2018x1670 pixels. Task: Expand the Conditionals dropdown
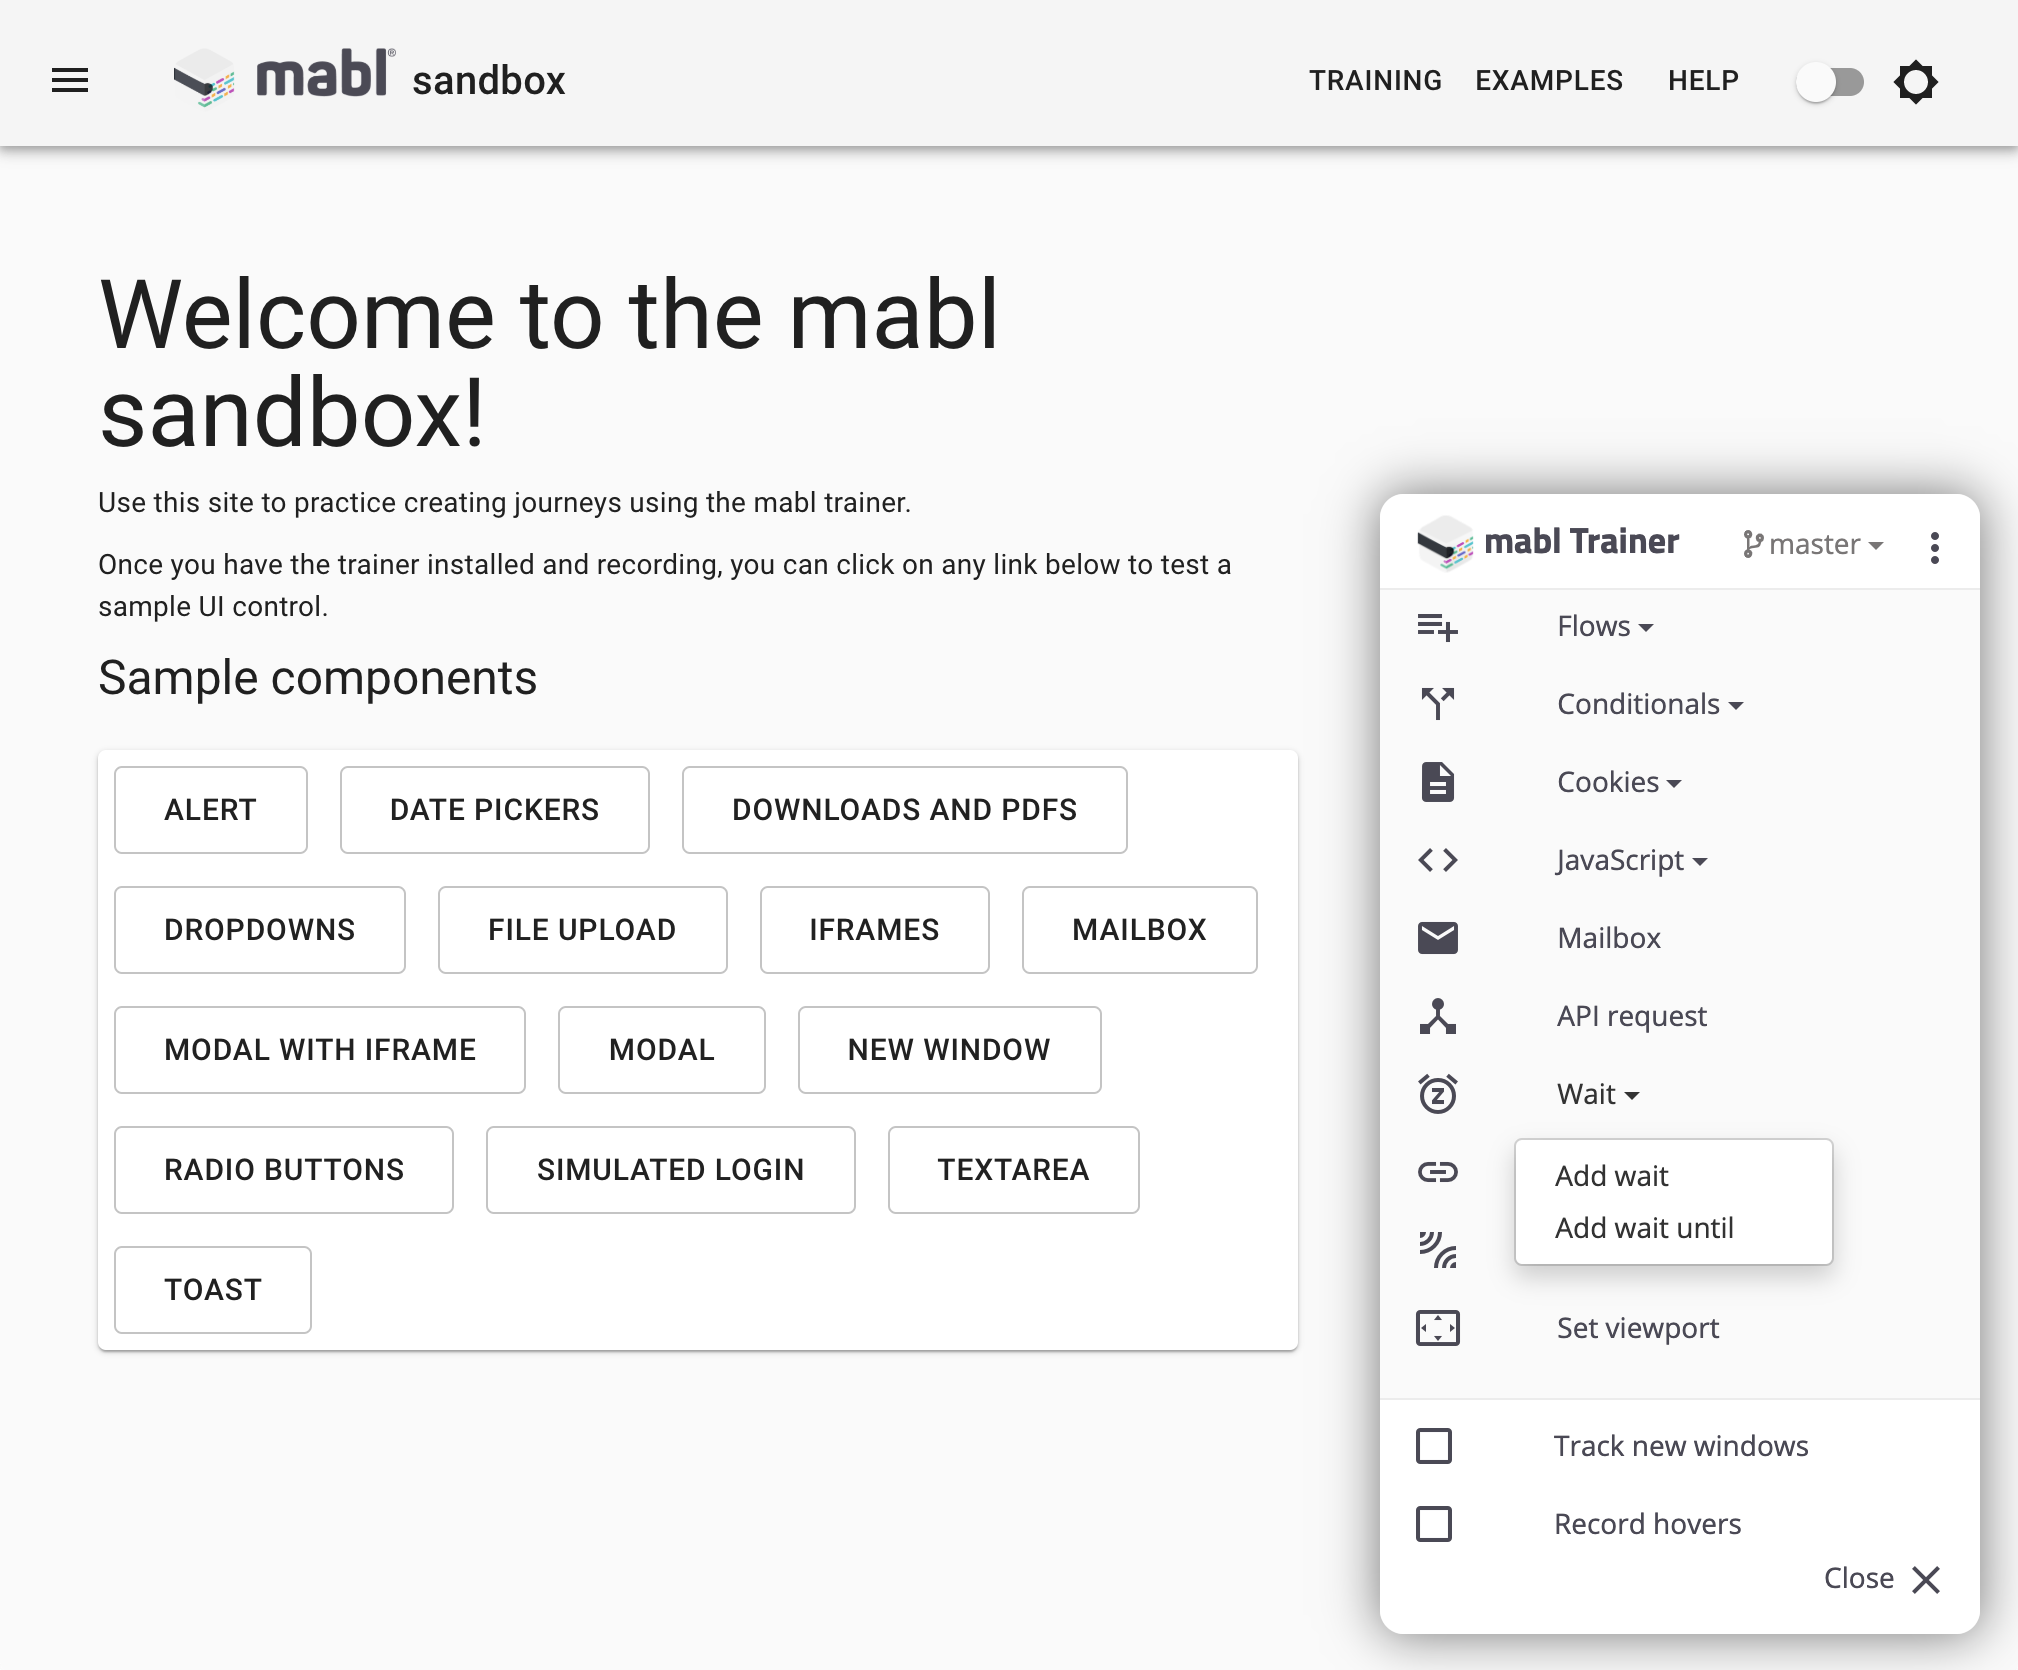1650,705
